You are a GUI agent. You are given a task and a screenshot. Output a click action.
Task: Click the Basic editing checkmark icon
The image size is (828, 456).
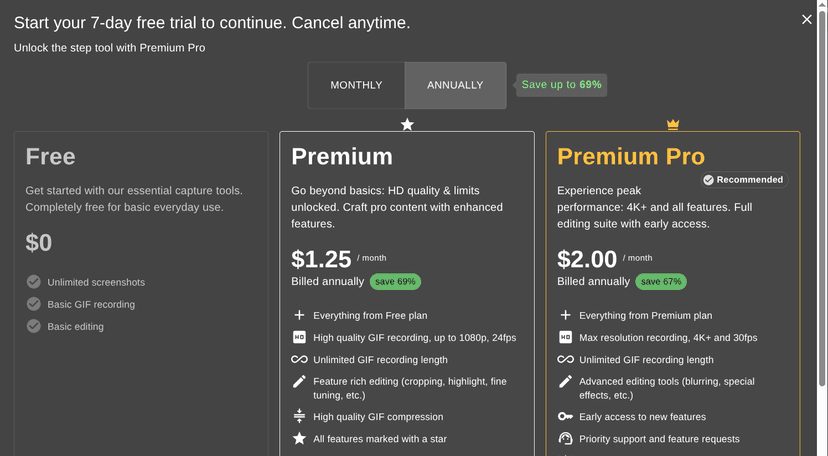(x=34, y=326)
